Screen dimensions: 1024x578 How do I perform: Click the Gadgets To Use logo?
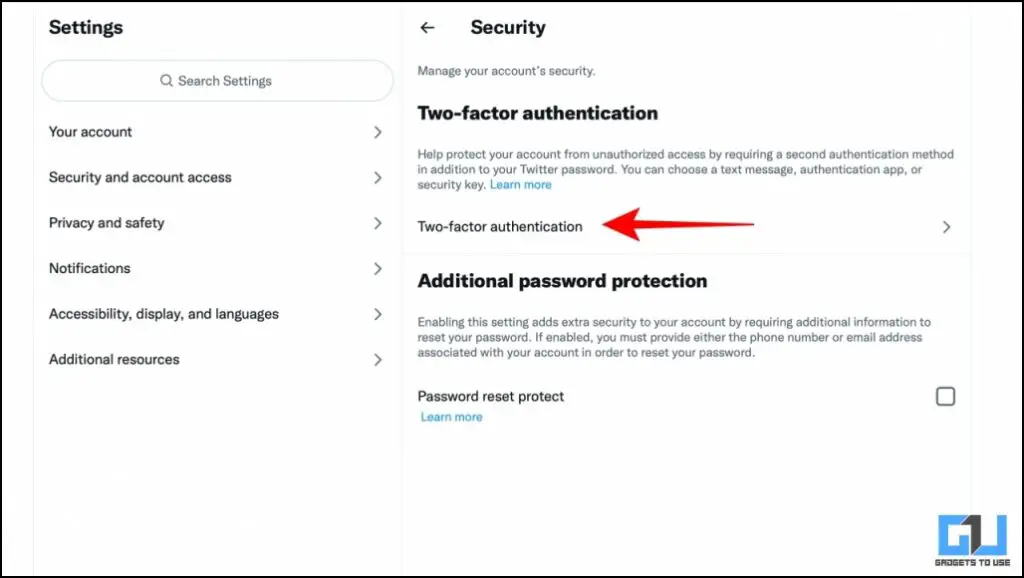click(x=972, y=539)
